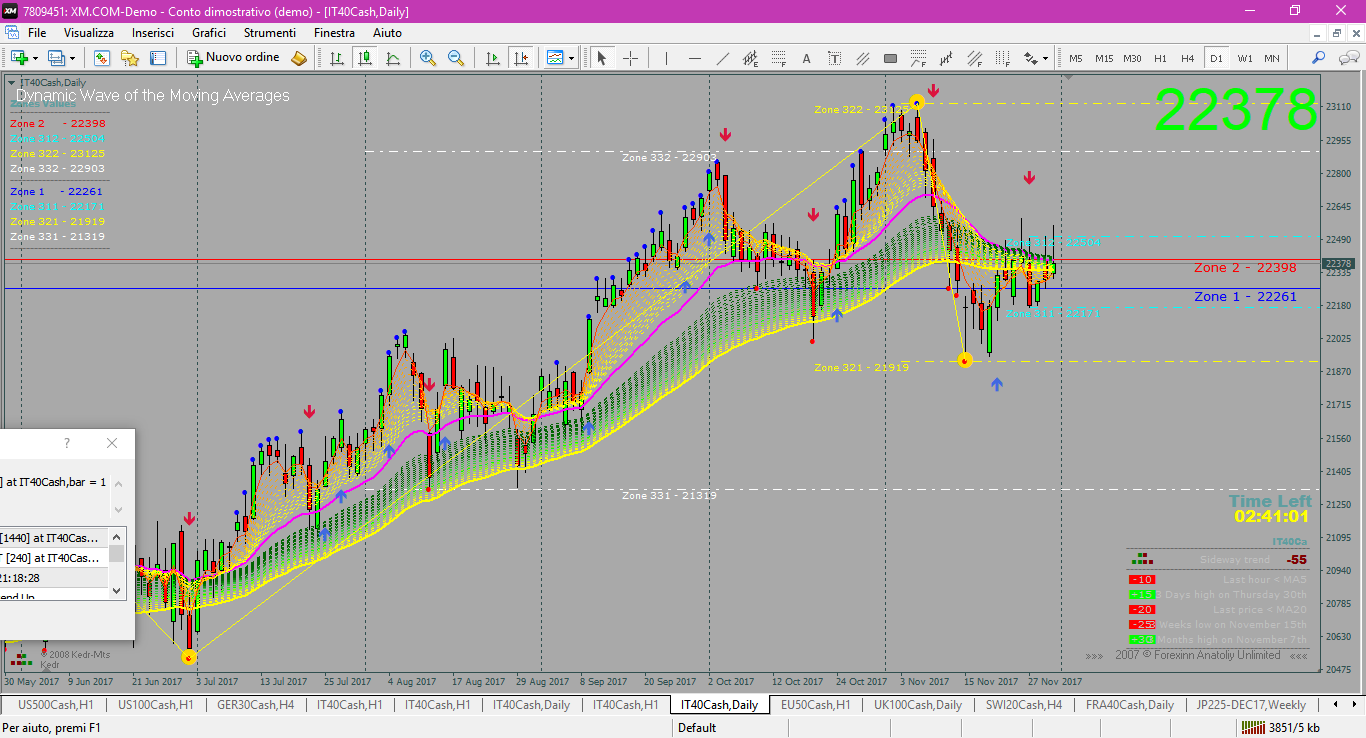Image resolution: width=1366 pixels, height=738 pixels.
Task: Click the '3851/5 kb' connection status
Action: click(x=1280, y=728)
